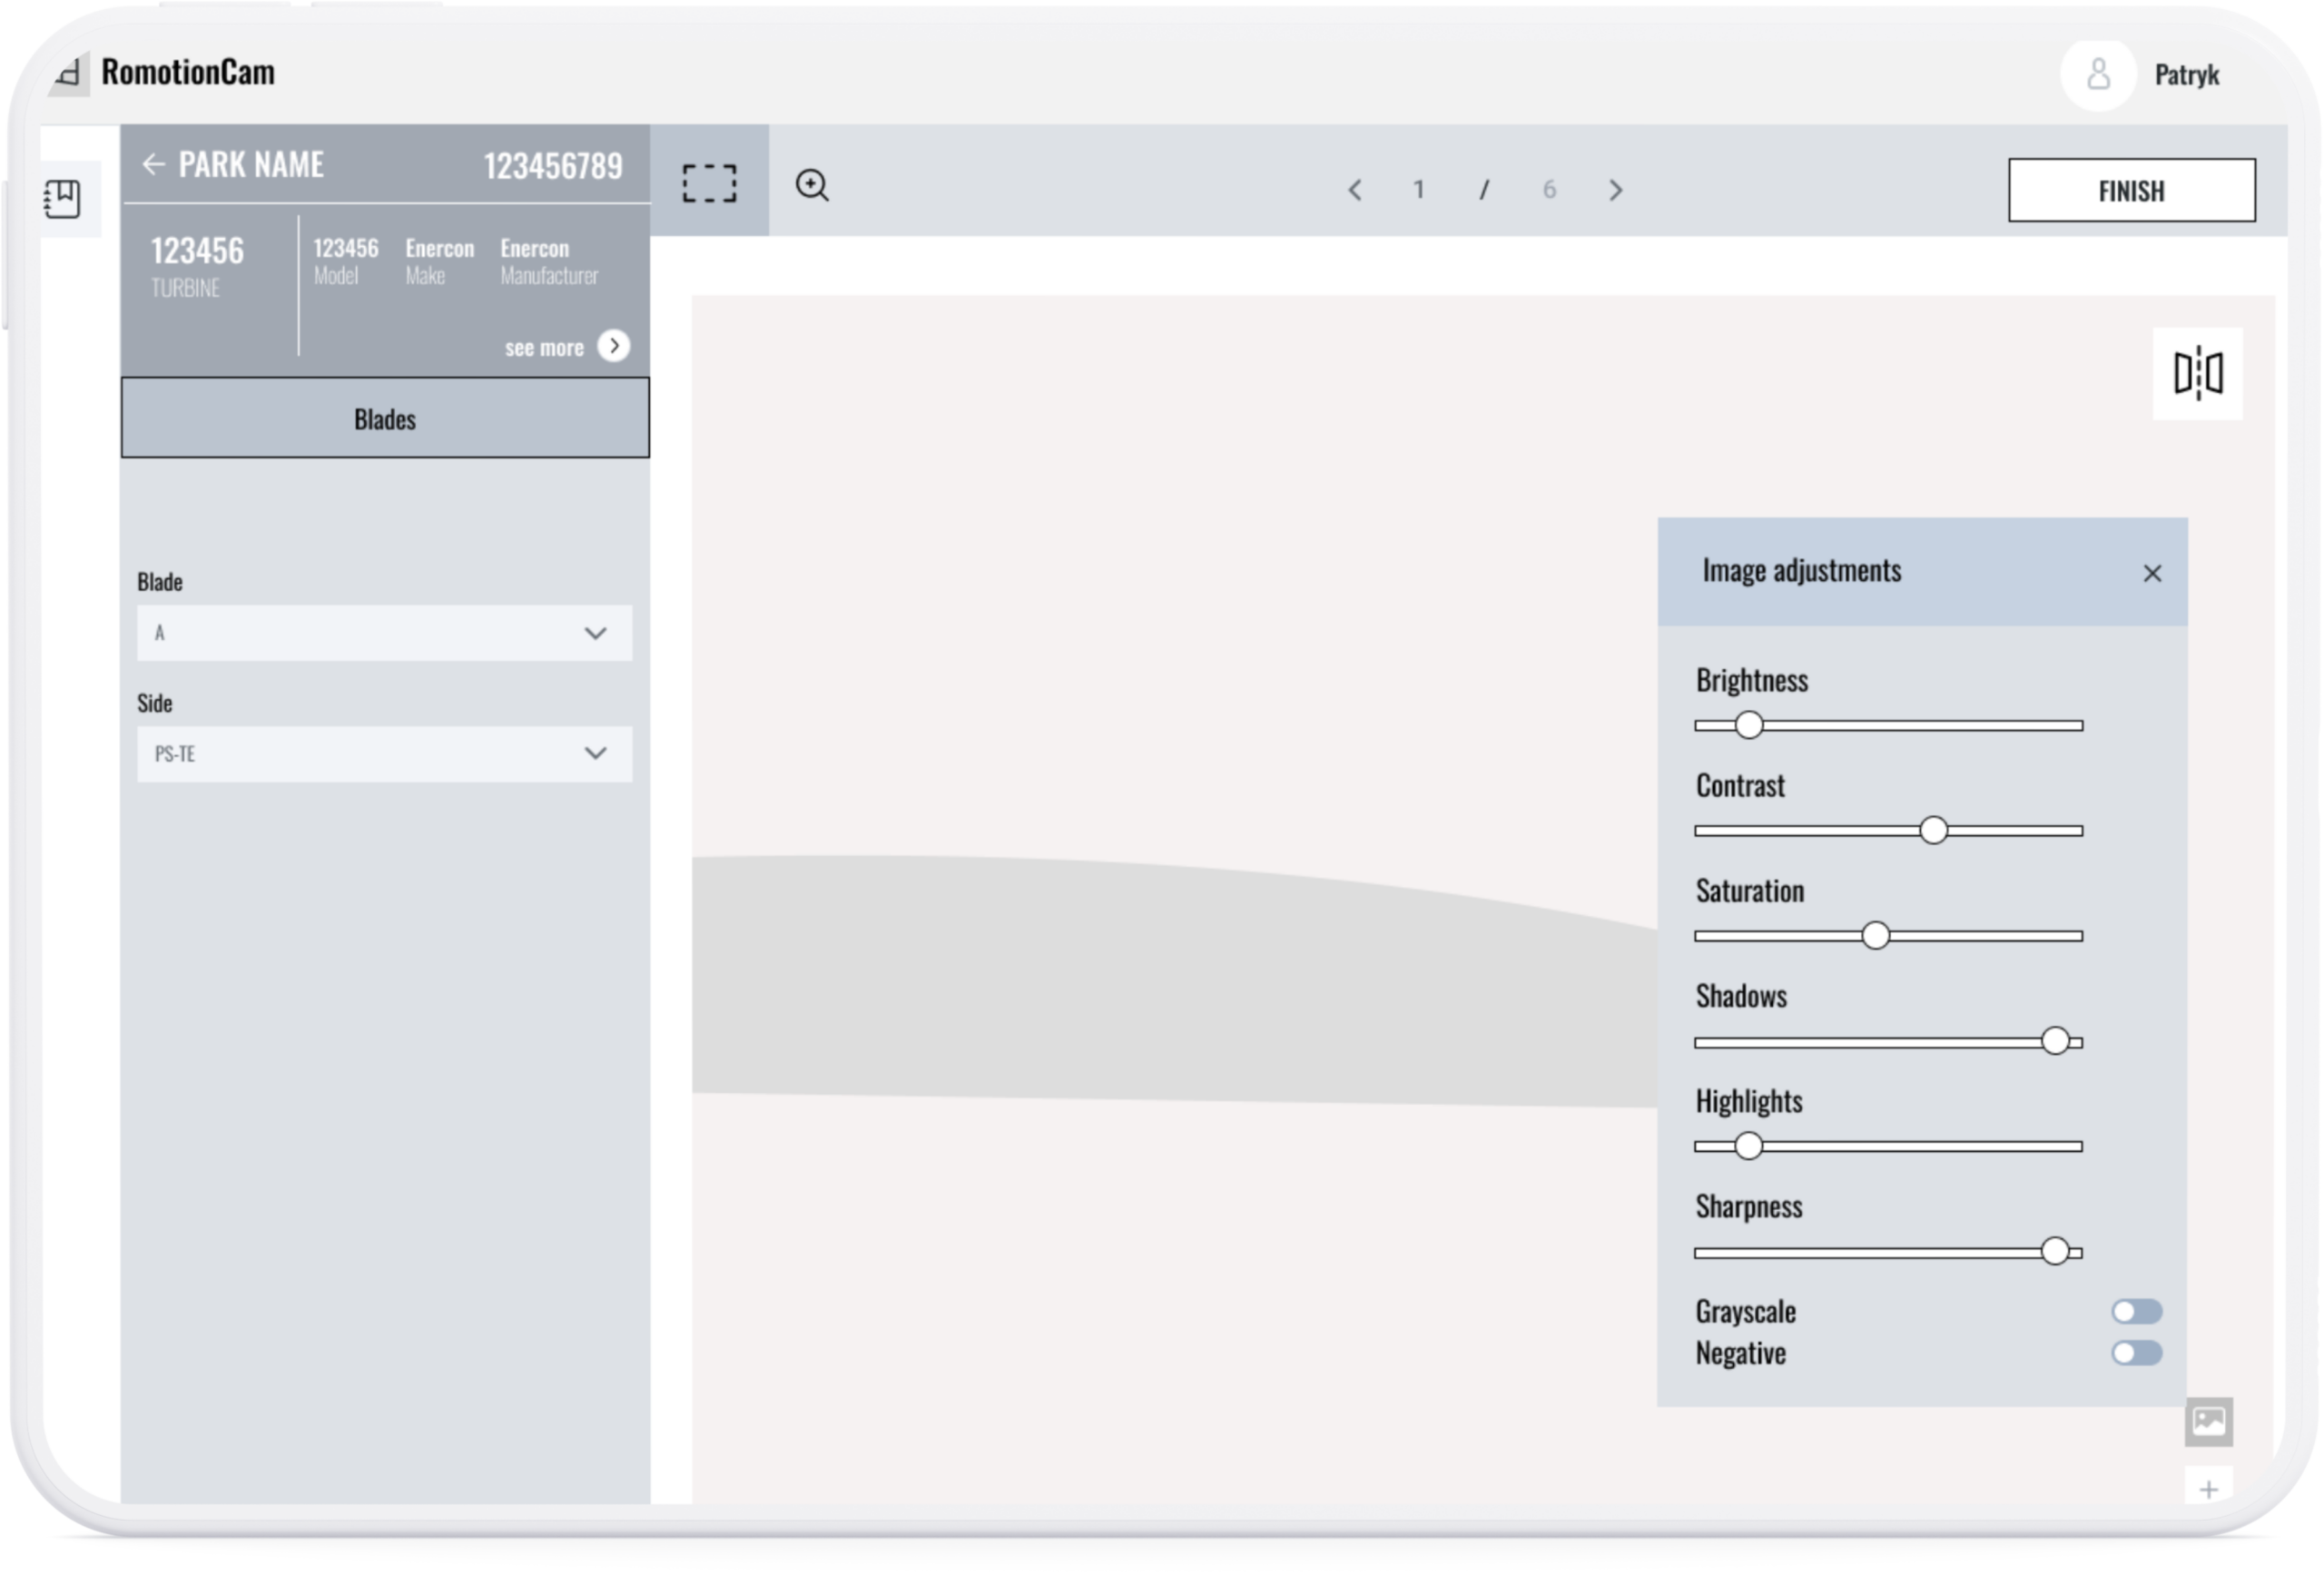Open Patryk user profile avatar
This screenshot has height=1575, width=2324.
(x=2098, y=75)
